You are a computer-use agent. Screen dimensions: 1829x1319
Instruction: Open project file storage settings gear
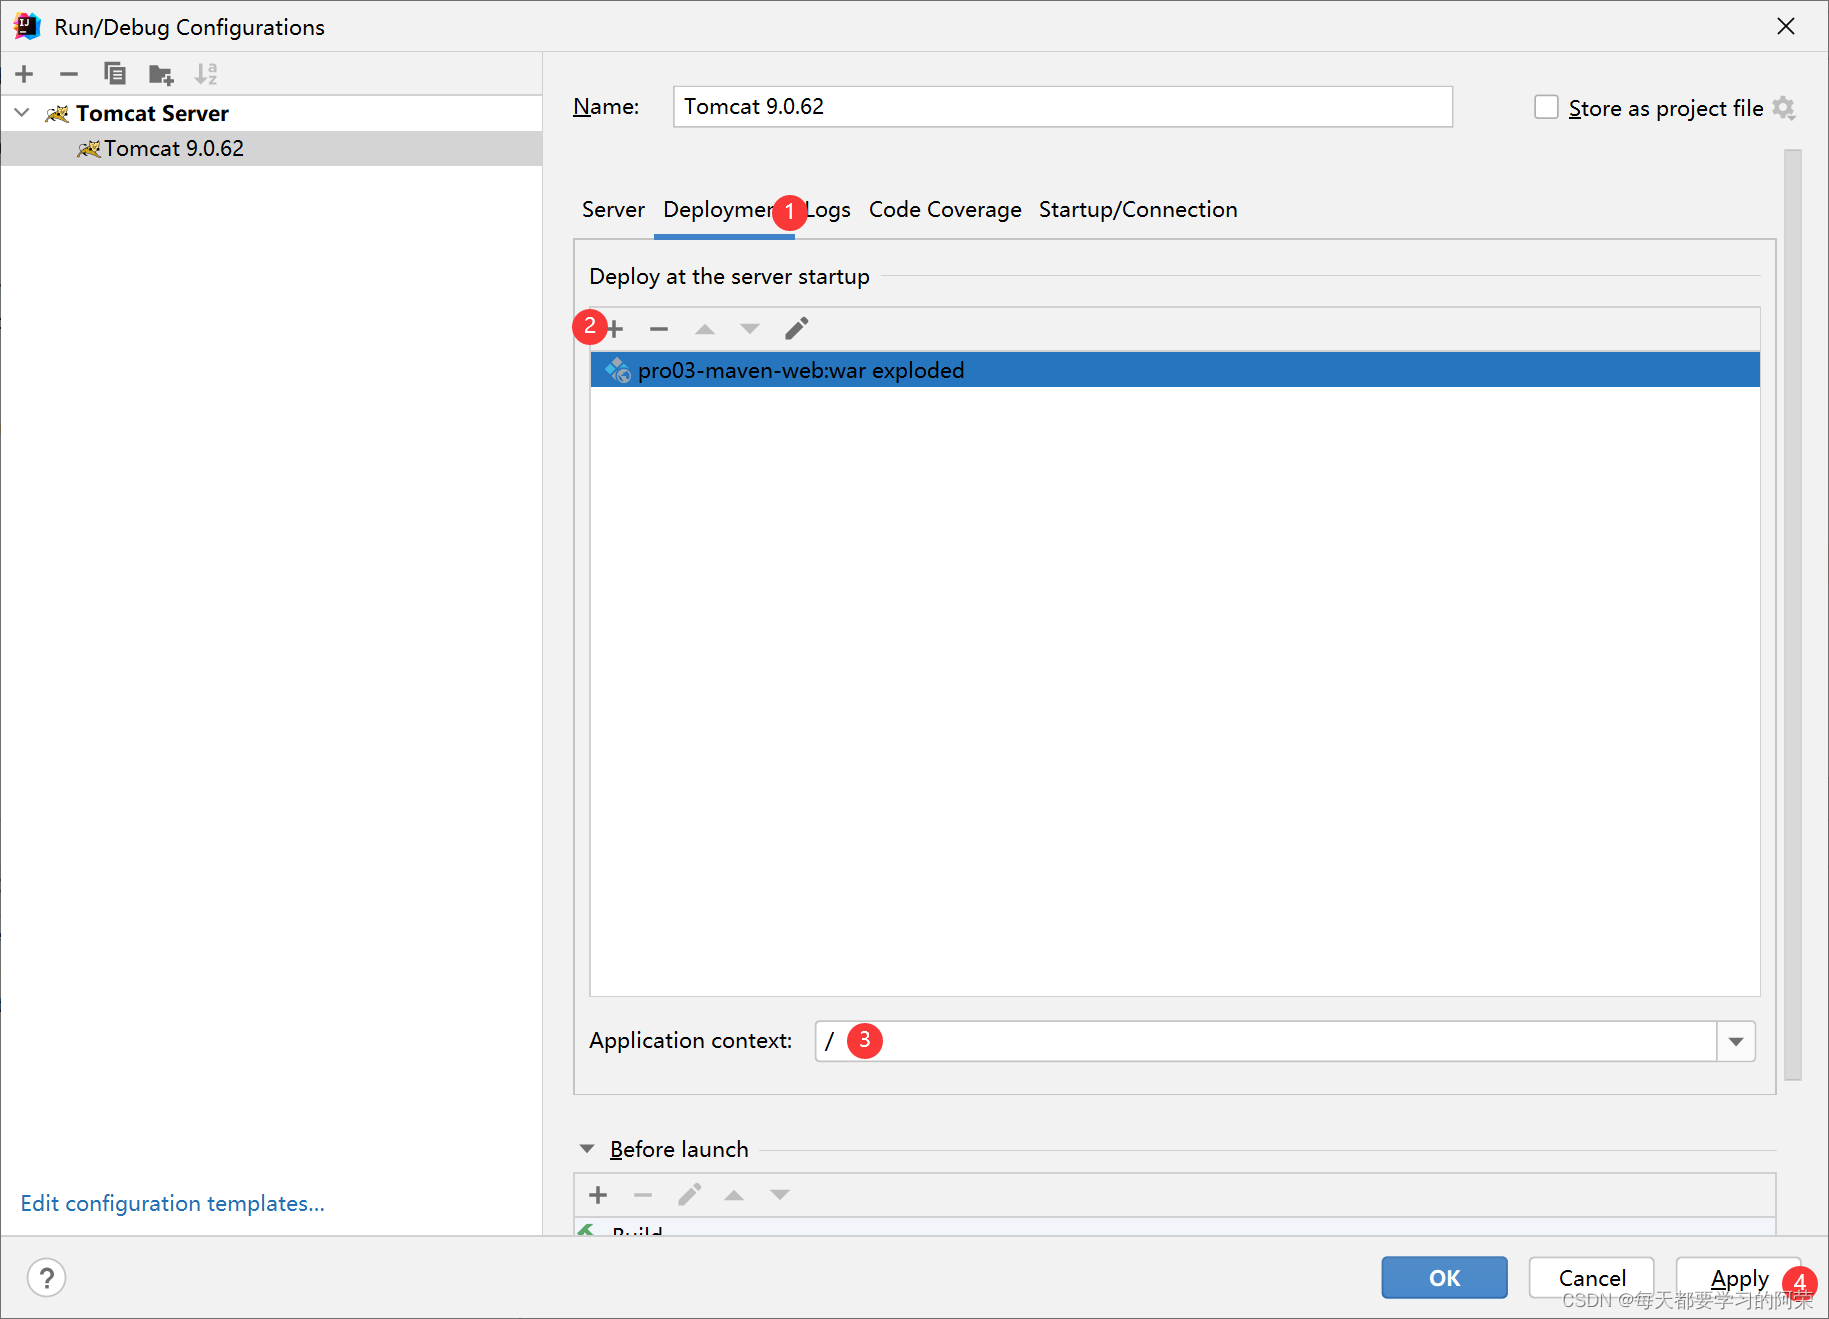(x=1784, y=107)
